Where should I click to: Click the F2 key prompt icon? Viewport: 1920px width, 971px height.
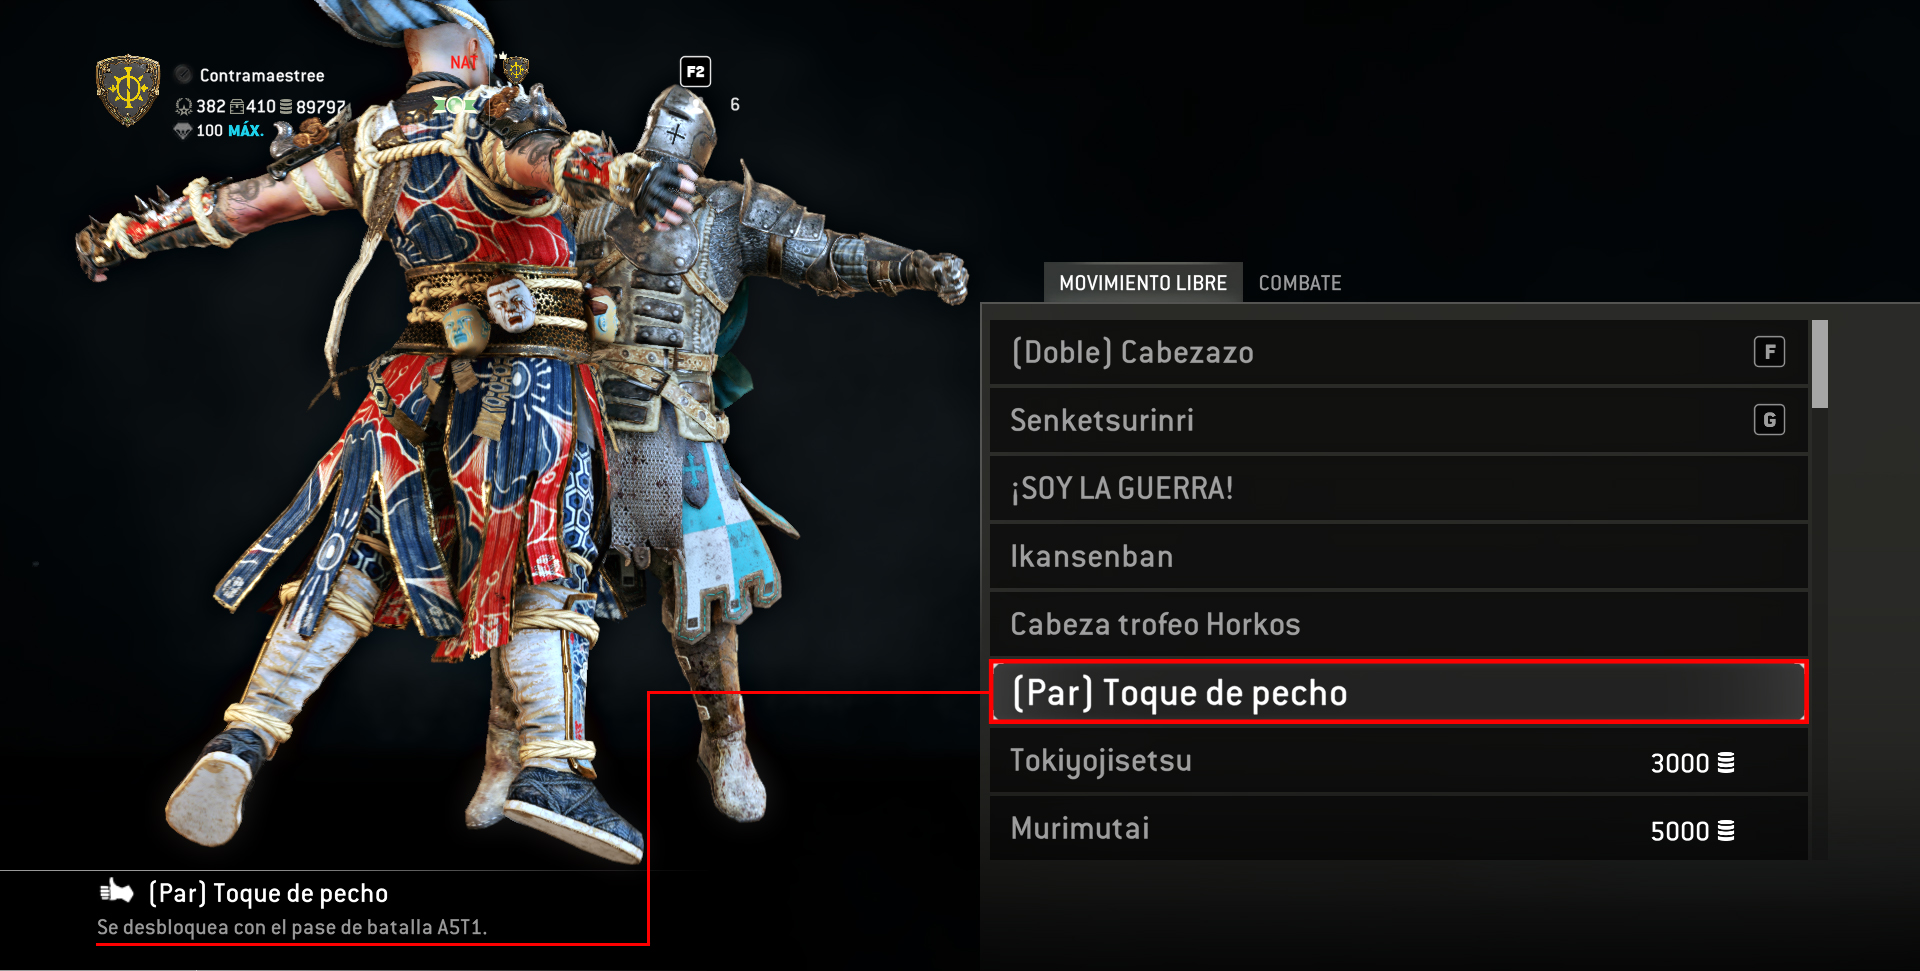695,72
